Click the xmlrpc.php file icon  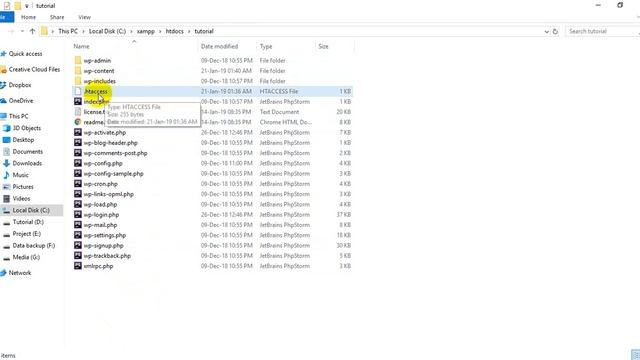pyautogui.click(x=78, y=266)
